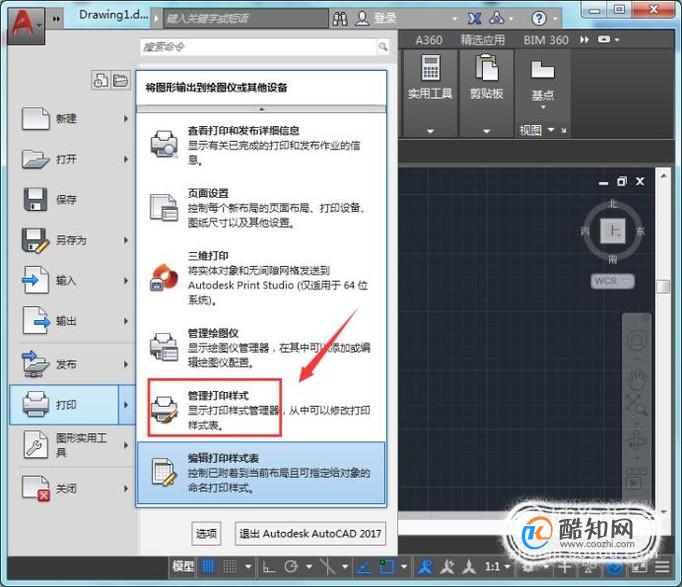Image resolution: width=682 pixels, height=587 pixels.
Task: Click the keyword search box in title bar
Action: (x=246, y=18)
